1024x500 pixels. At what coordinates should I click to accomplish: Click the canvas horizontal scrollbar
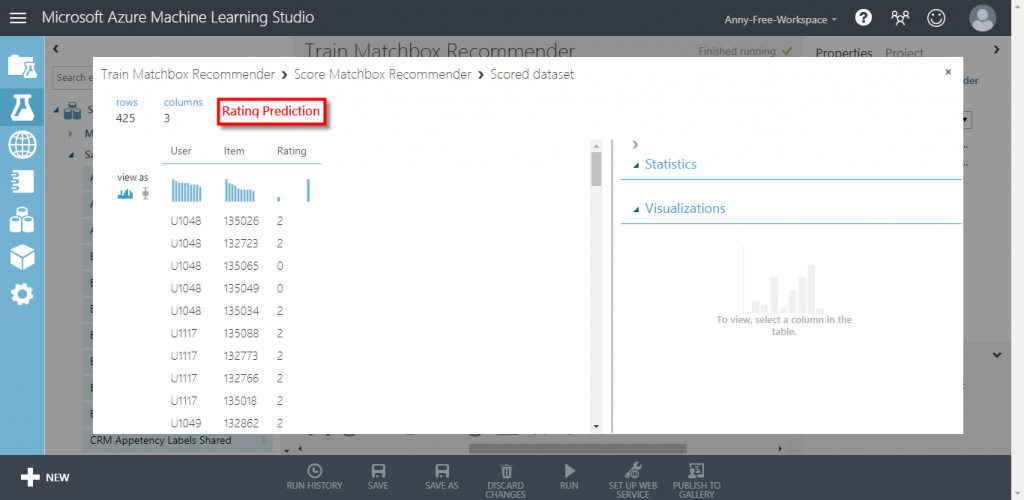(578, 448)
